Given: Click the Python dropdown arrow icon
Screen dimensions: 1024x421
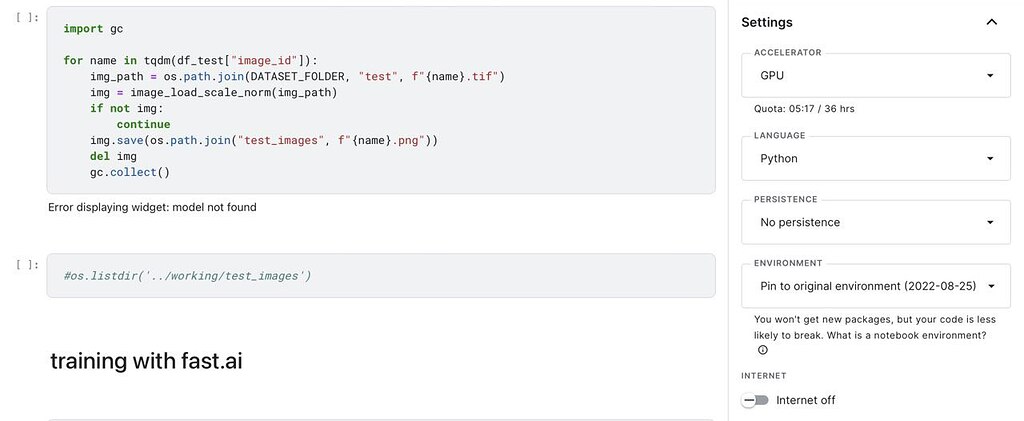Looking at the screenshot, I should [990, 159].
